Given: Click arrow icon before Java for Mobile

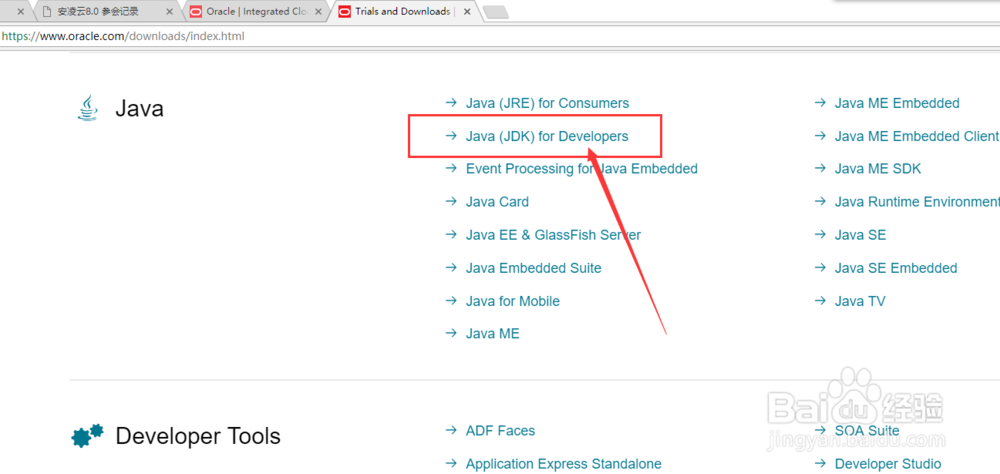Looking at the screenshot, I should (x=451, y=300).
